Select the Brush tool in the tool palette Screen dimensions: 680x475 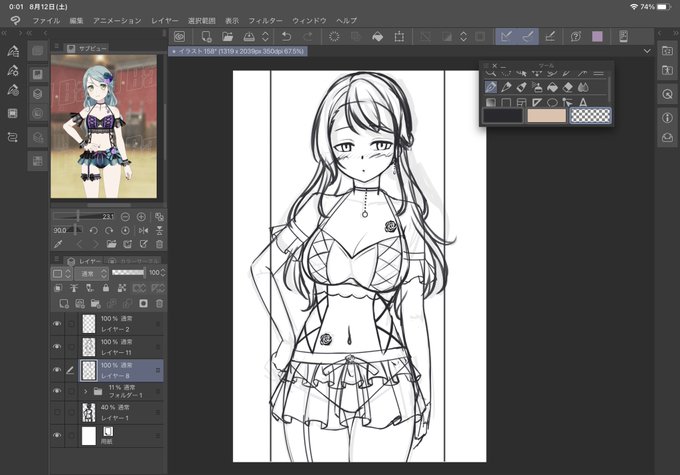(x=521, y=87)
